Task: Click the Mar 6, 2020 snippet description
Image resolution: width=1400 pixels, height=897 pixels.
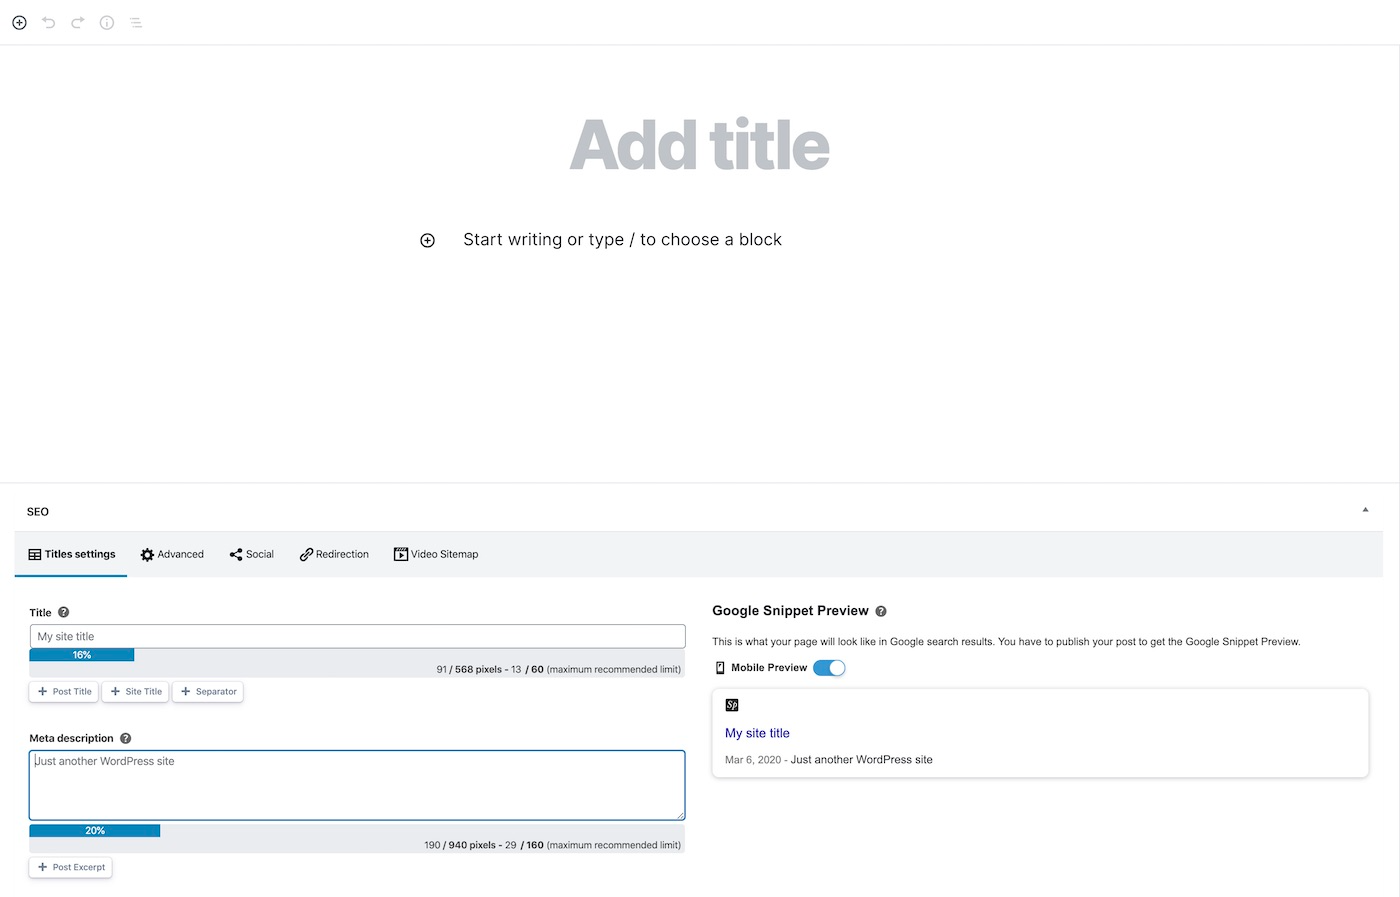Action: click(829, 760)
